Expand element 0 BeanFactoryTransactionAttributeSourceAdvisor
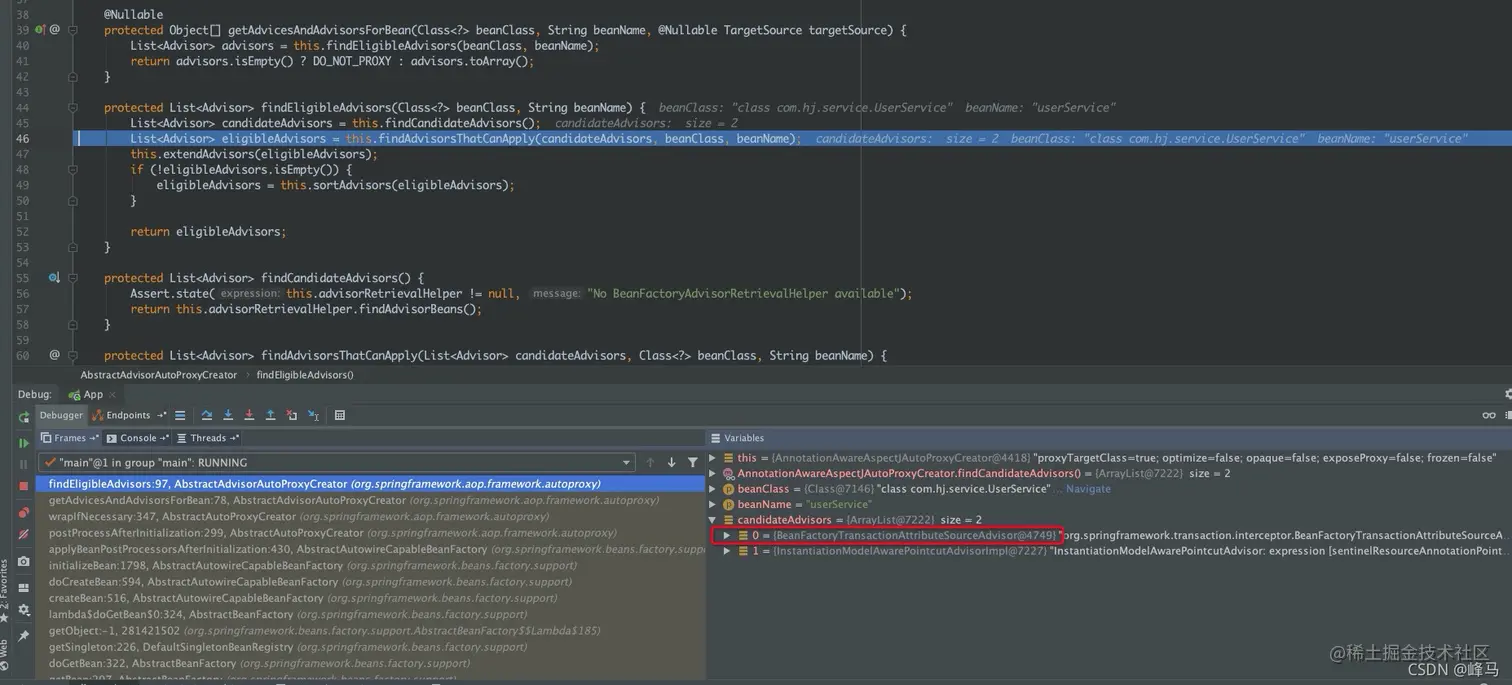The height and width of the screenshot is (685, 1512). (727, 536)
